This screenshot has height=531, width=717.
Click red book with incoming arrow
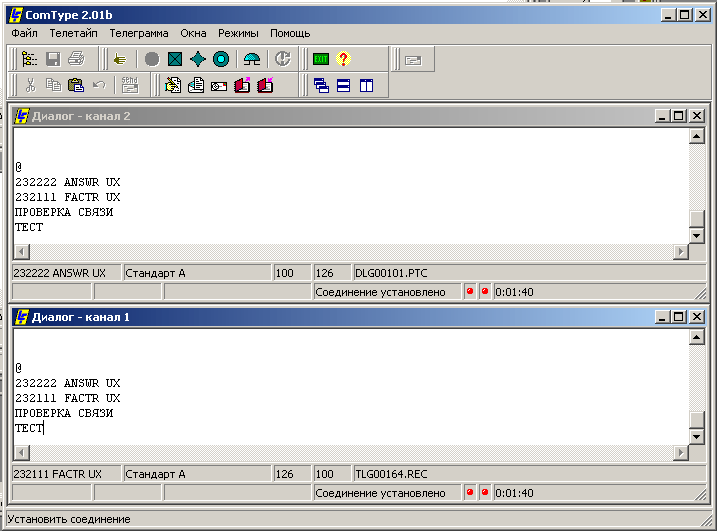(x=265, y=85)
